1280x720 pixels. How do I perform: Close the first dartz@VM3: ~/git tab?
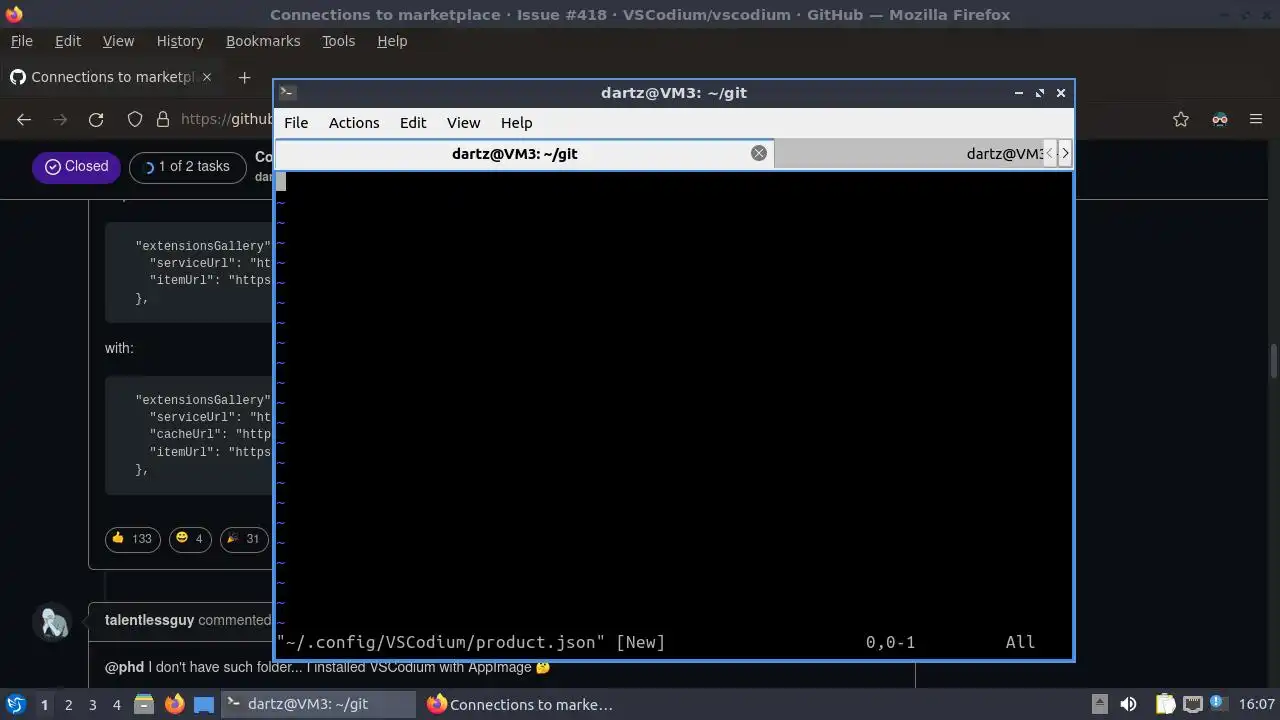pos(759,153)
